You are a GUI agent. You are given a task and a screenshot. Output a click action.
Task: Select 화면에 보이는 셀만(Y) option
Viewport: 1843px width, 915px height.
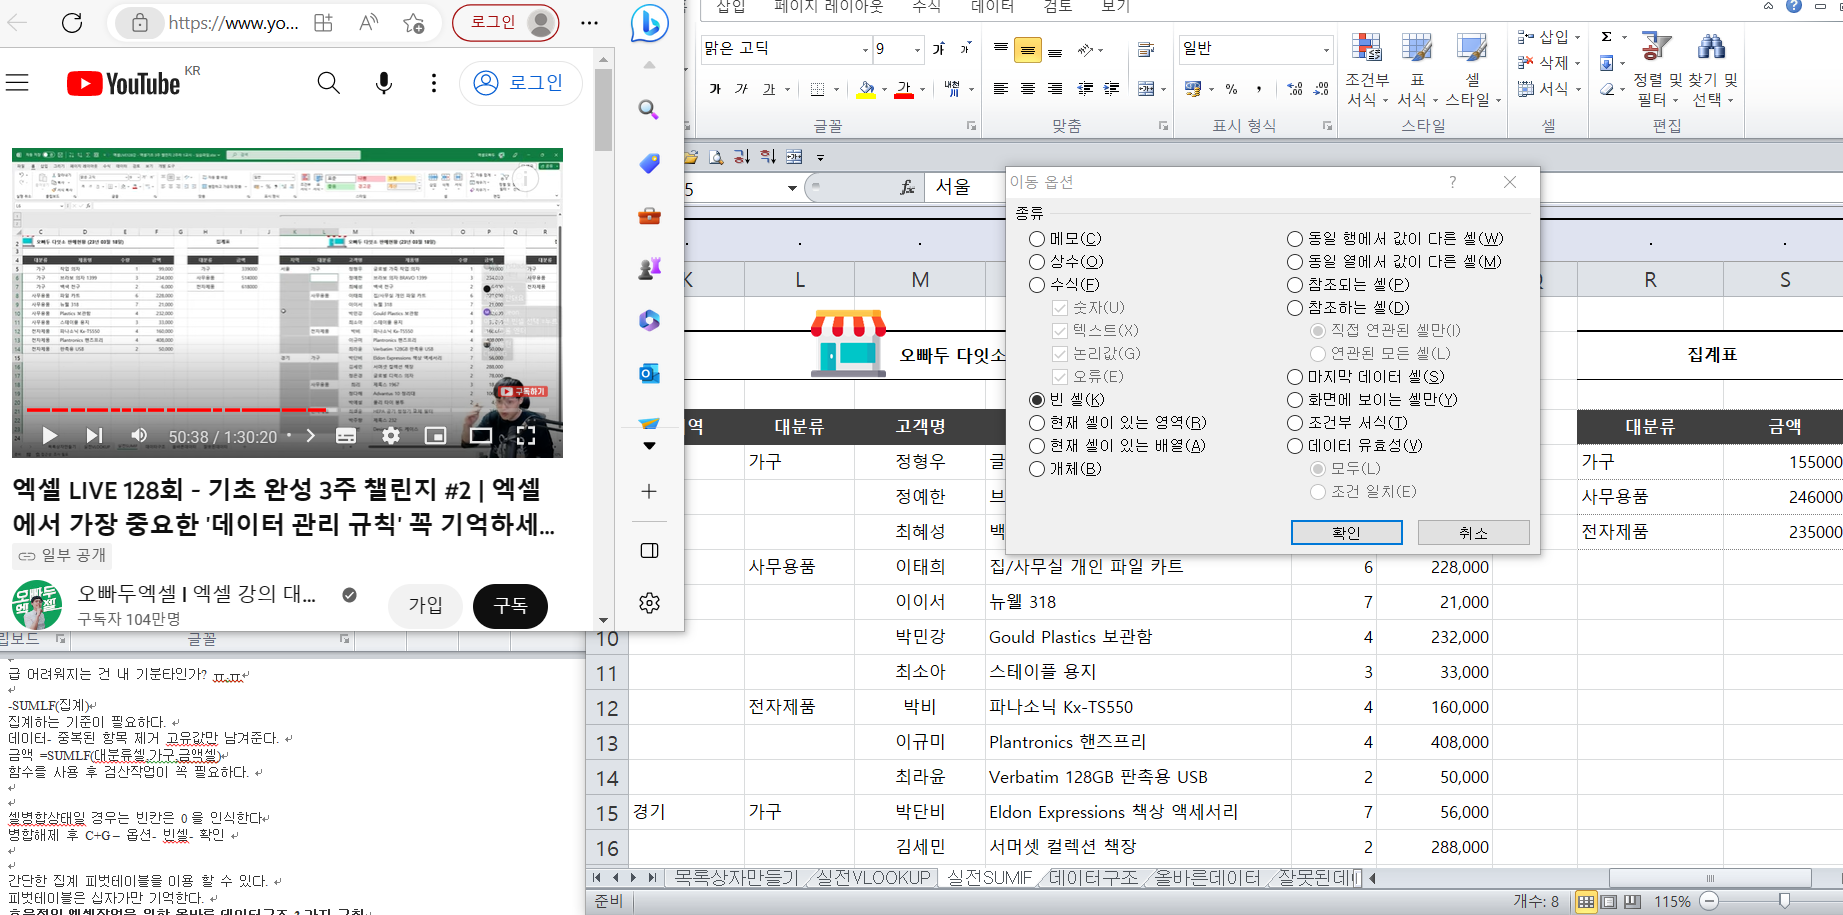[1295, 400]
